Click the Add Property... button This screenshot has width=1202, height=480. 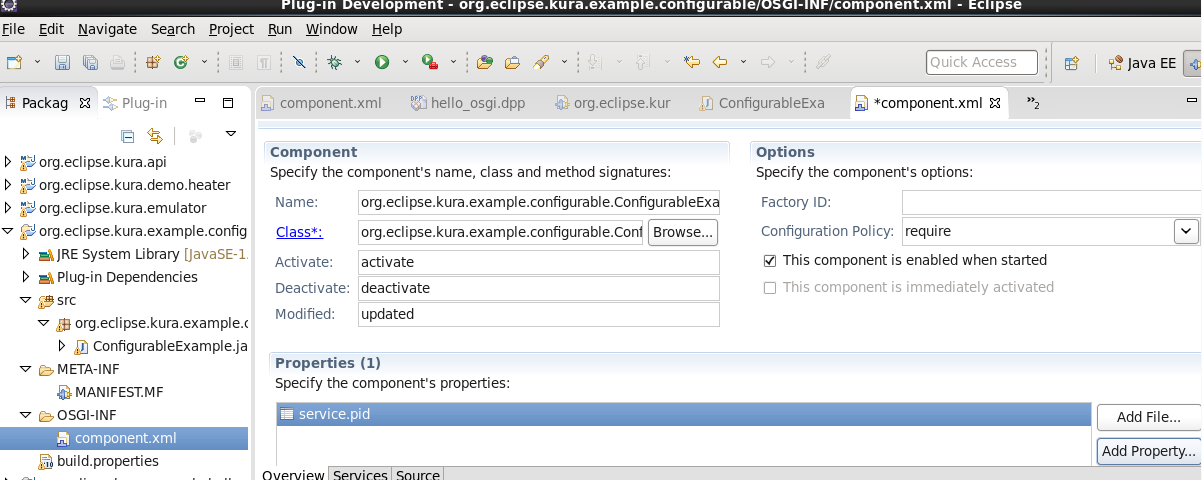[x=1148, y=451]
